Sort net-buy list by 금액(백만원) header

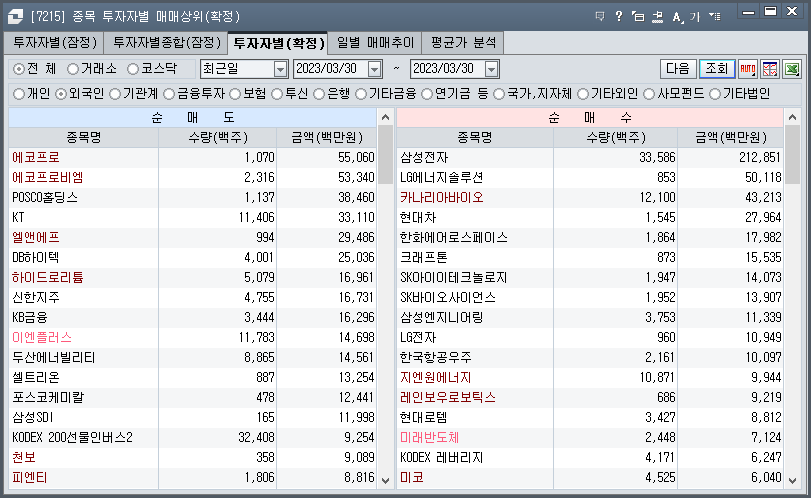click(x=731, y=138)
